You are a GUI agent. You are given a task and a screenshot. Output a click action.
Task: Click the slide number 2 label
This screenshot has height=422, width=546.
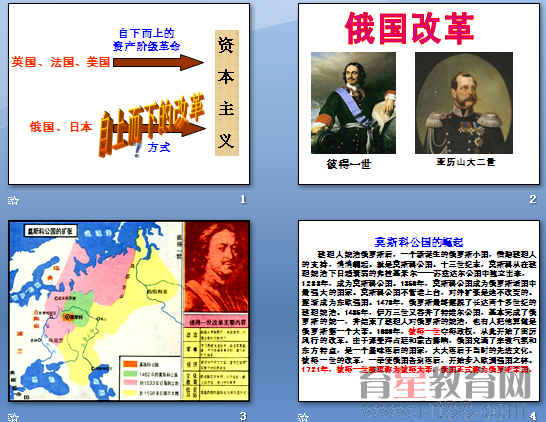532,199
